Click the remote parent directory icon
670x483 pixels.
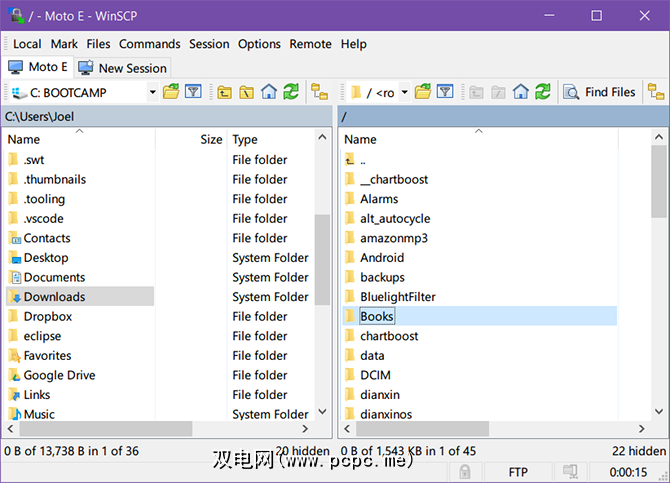(476, 92)
